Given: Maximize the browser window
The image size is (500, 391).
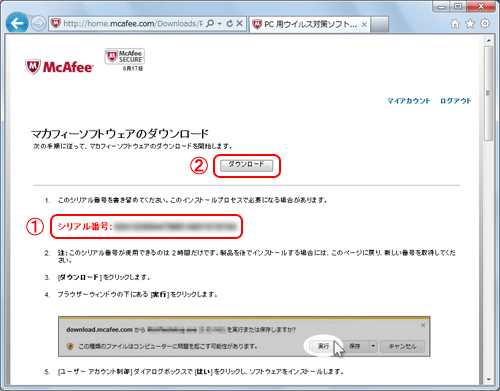Looking at the screenshot, I should coord(458,6).
